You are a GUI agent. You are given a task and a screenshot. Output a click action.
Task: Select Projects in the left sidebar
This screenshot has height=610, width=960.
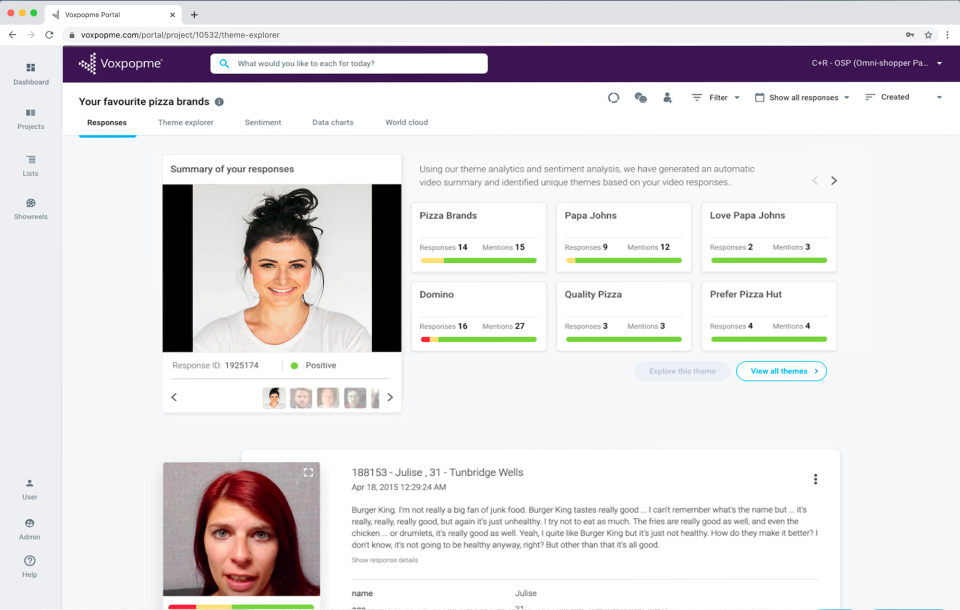pos(30,120)
